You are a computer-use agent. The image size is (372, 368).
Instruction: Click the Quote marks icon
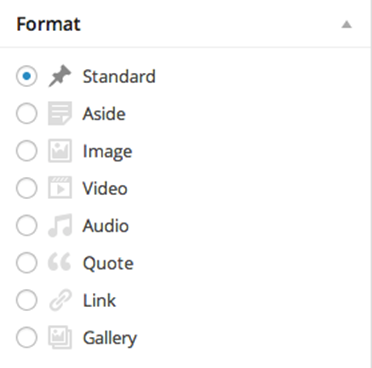pyautogui.click(x=59, y=262)
